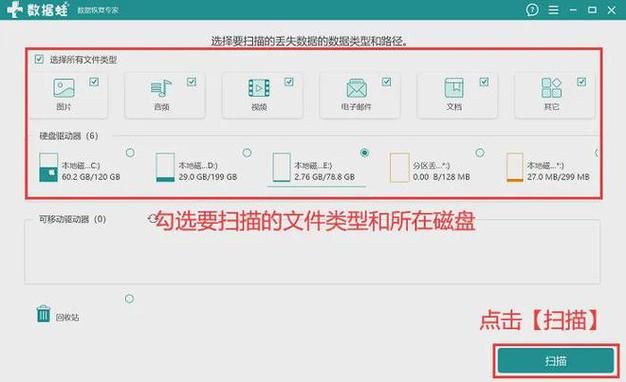
Task: Click the 其它 (other) file type icon
Action: pyautogui.click(x=551, y=88)
